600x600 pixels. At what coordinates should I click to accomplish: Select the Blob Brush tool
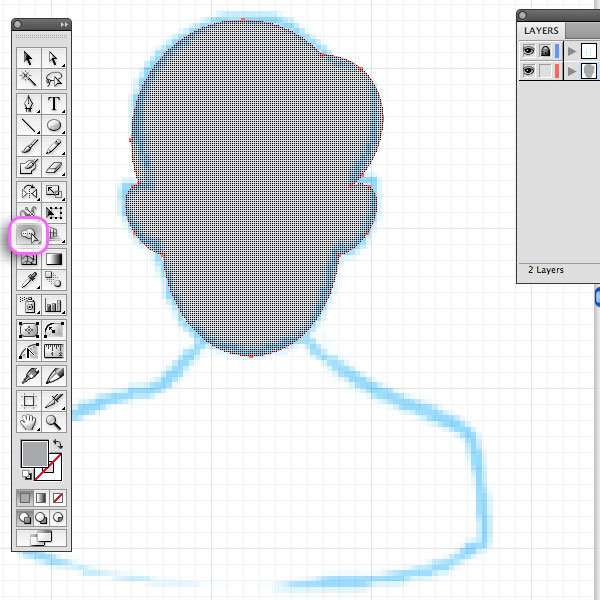pyautogui.click(x=28, y=167)
